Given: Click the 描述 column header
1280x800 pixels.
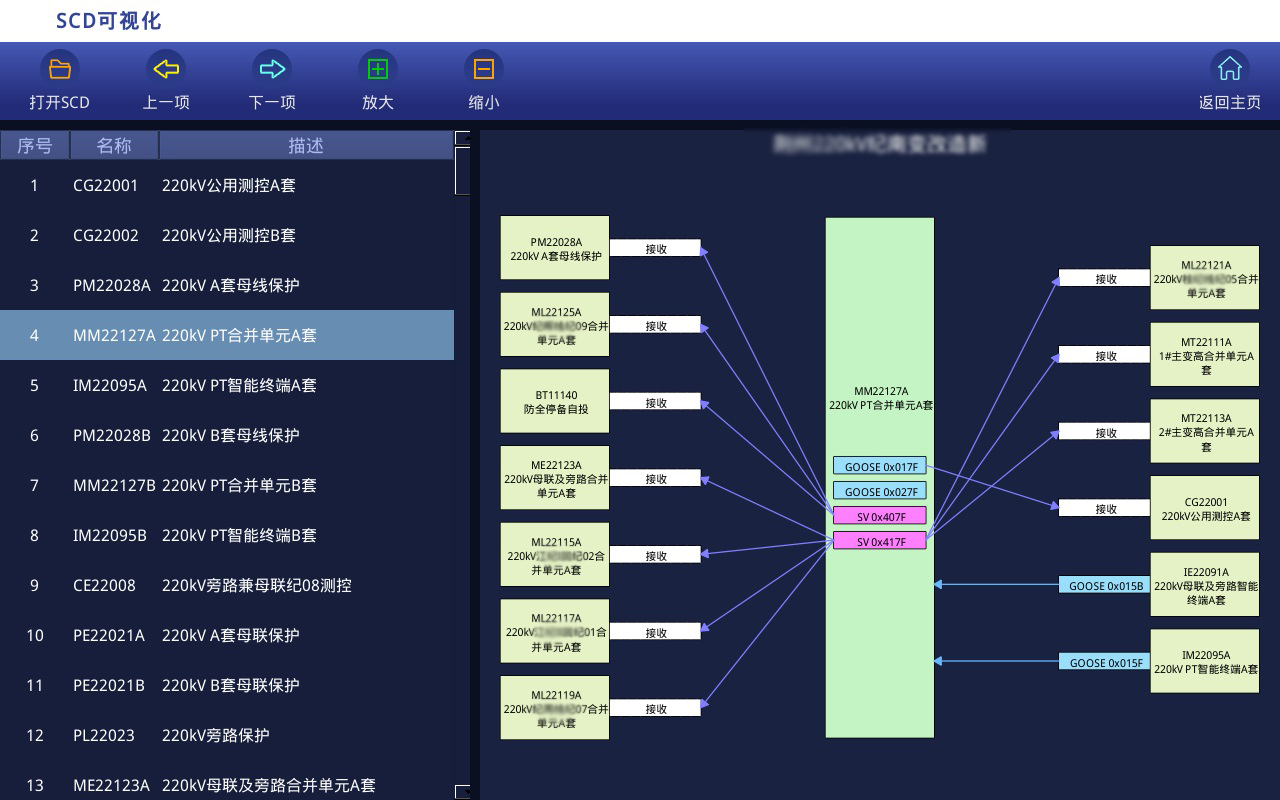Looking at the screenshot, I should [306, 146].
